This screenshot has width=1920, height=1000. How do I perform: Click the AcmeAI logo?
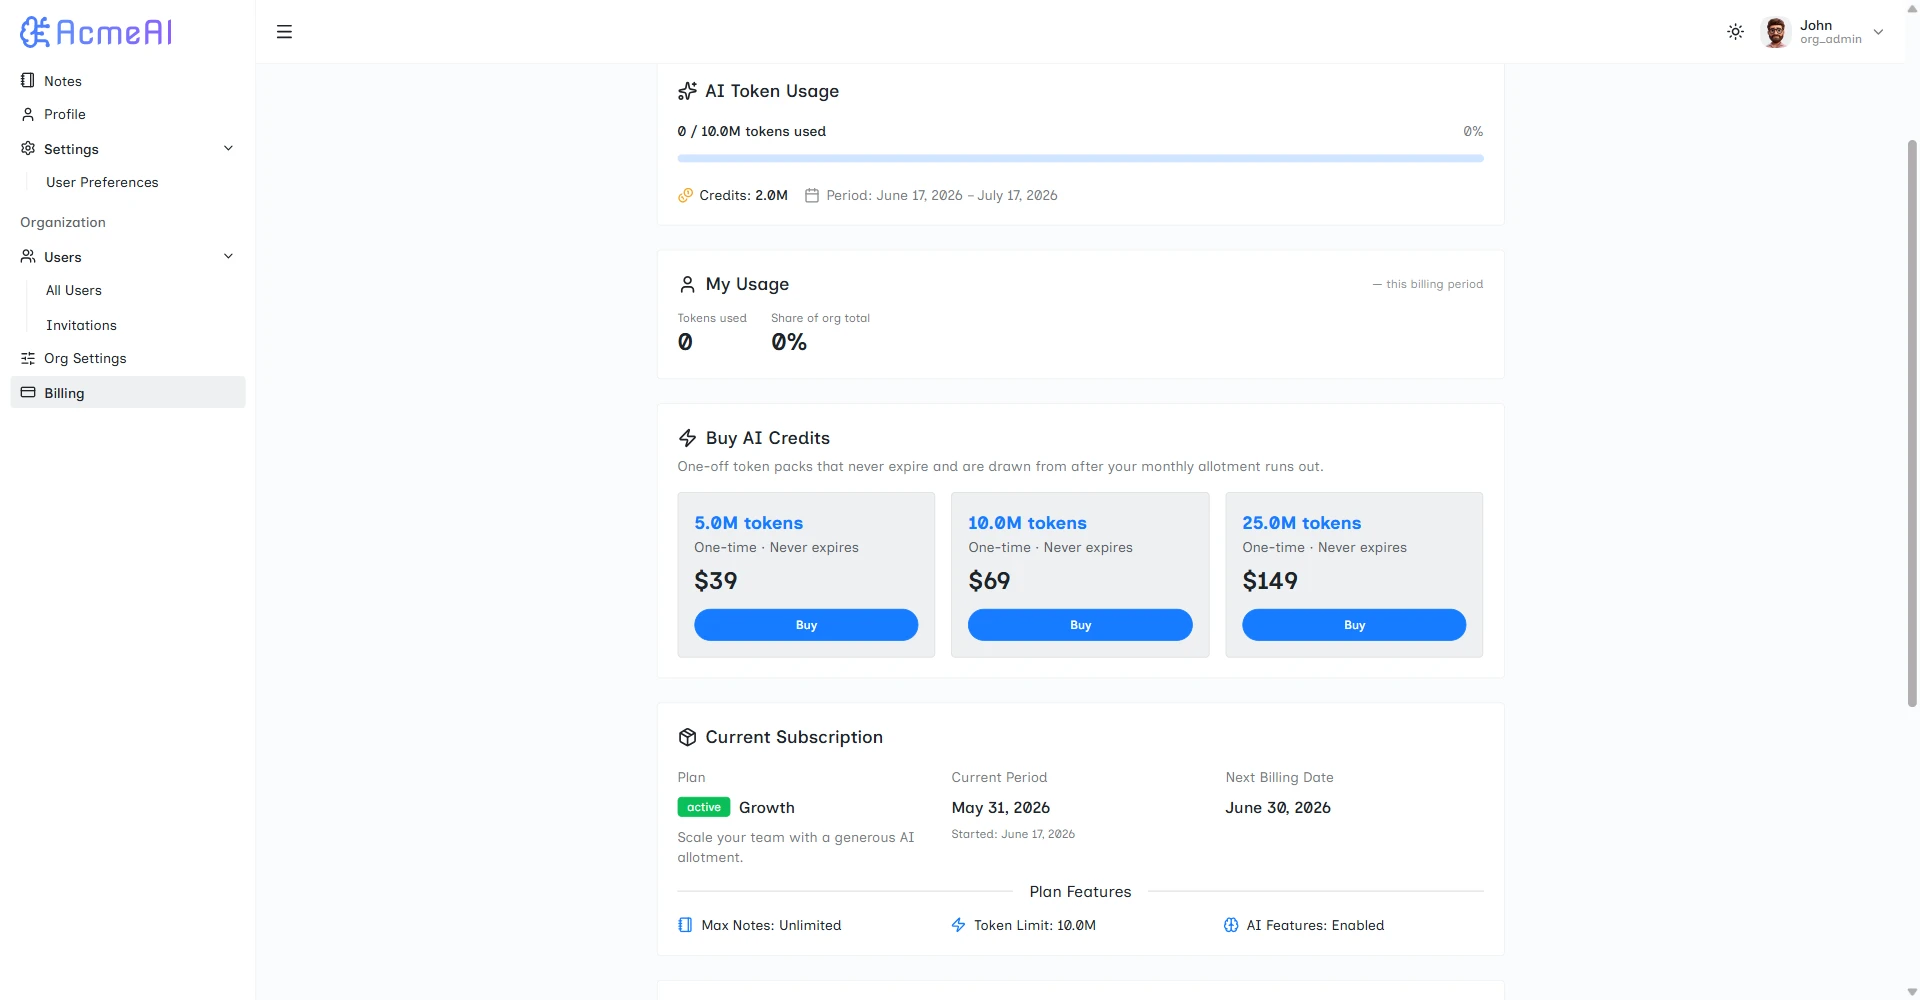click(96, 32)
